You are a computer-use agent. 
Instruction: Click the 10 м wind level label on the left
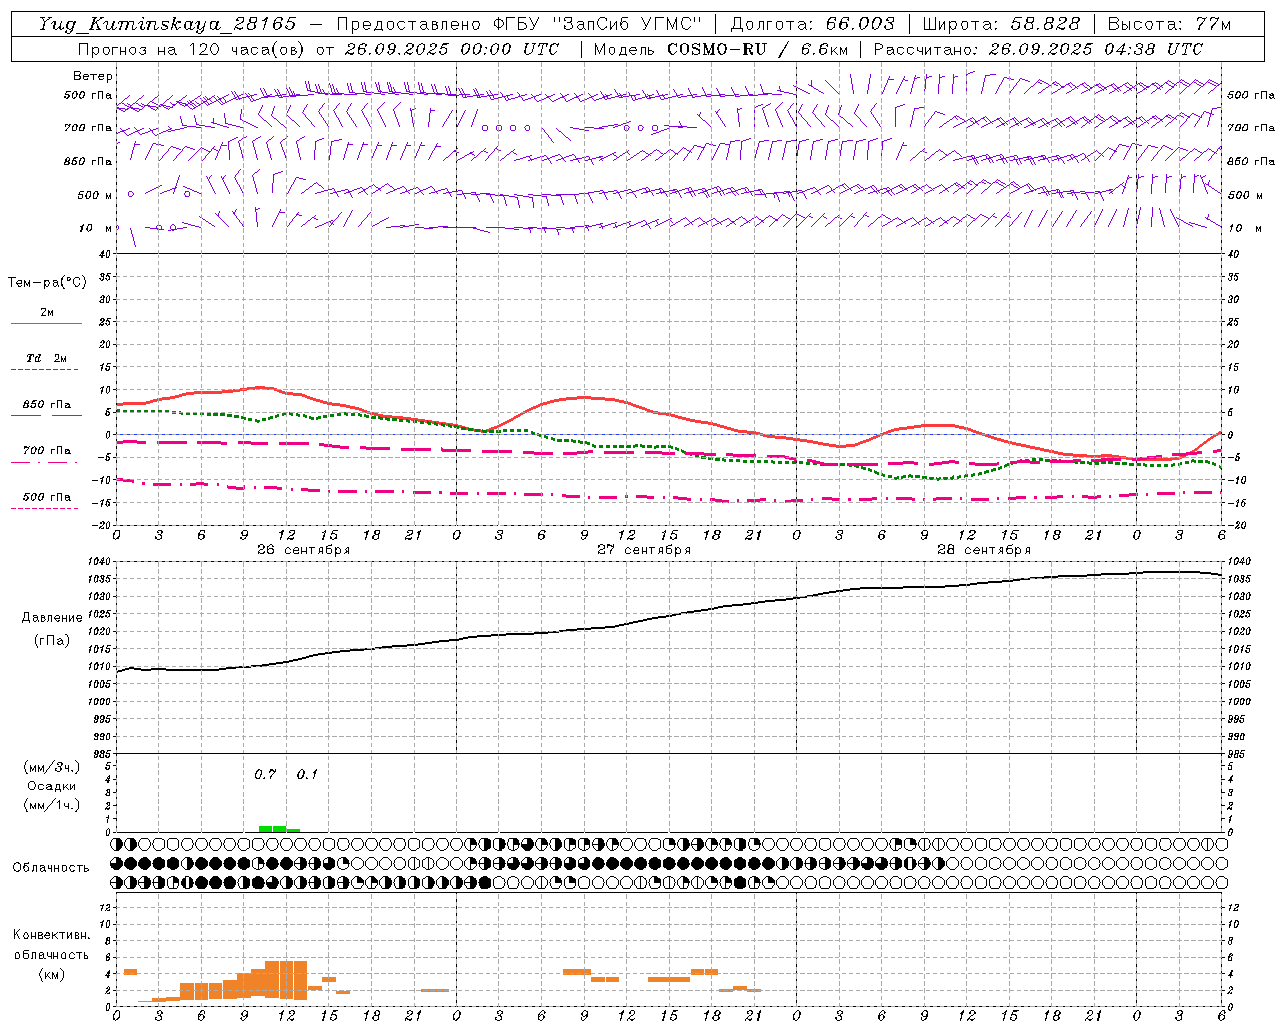[x=96, y=228]
